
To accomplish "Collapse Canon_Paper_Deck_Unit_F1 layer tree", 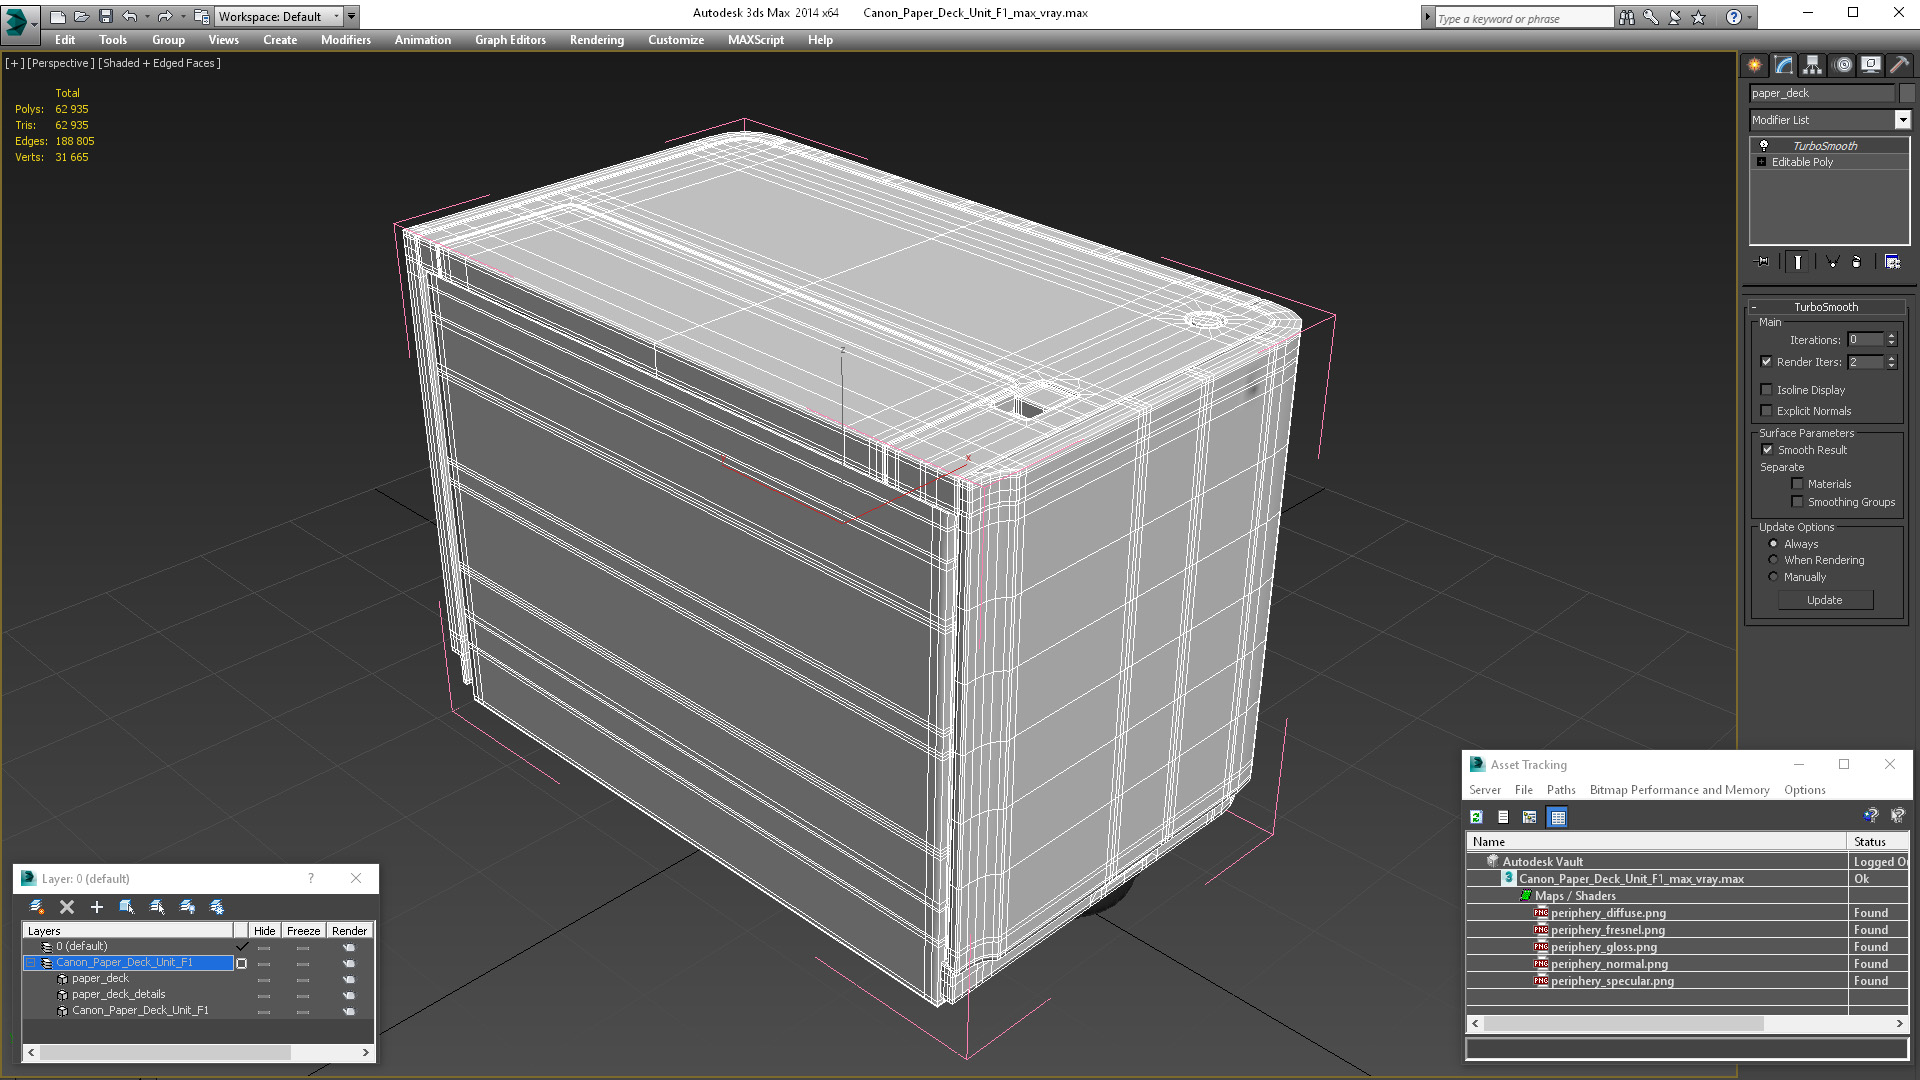I will pos(31,963).
